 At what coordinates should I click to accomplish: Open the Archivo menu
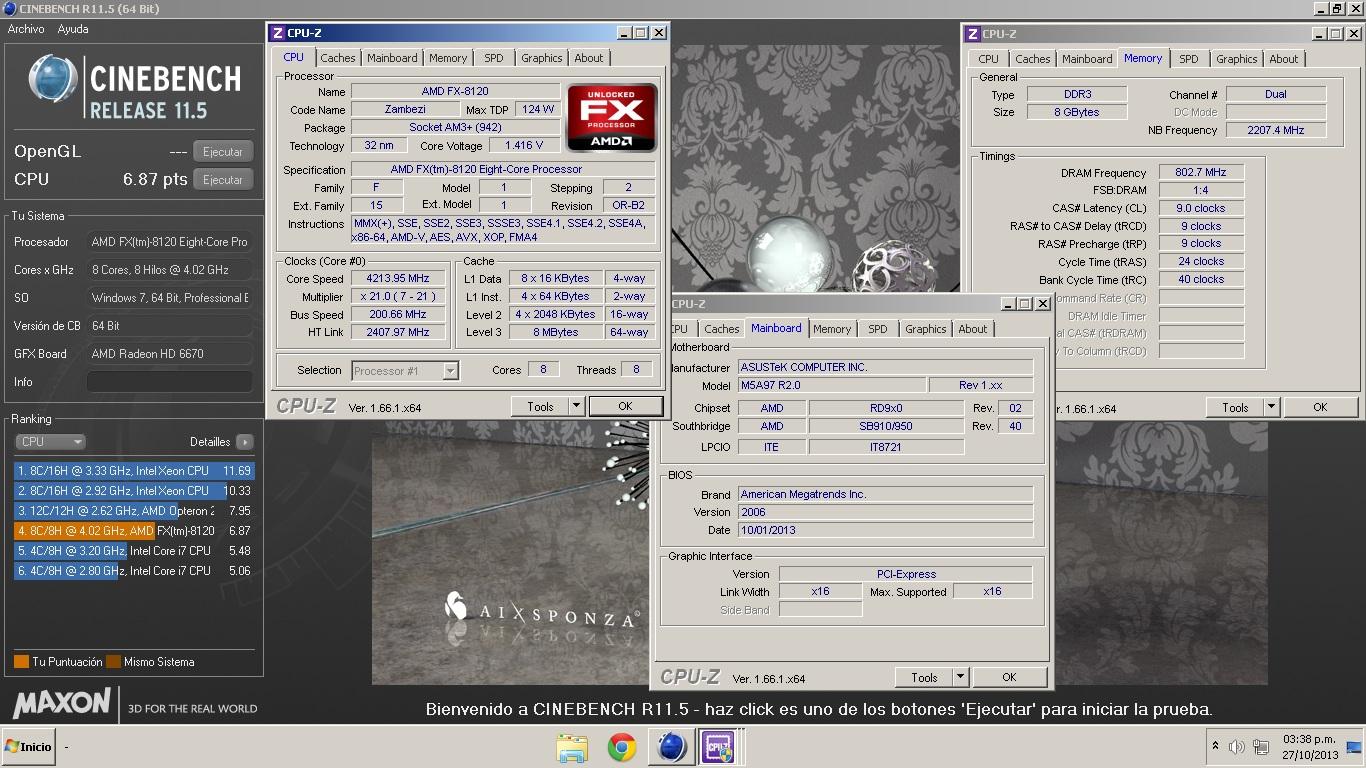[26, 29]
